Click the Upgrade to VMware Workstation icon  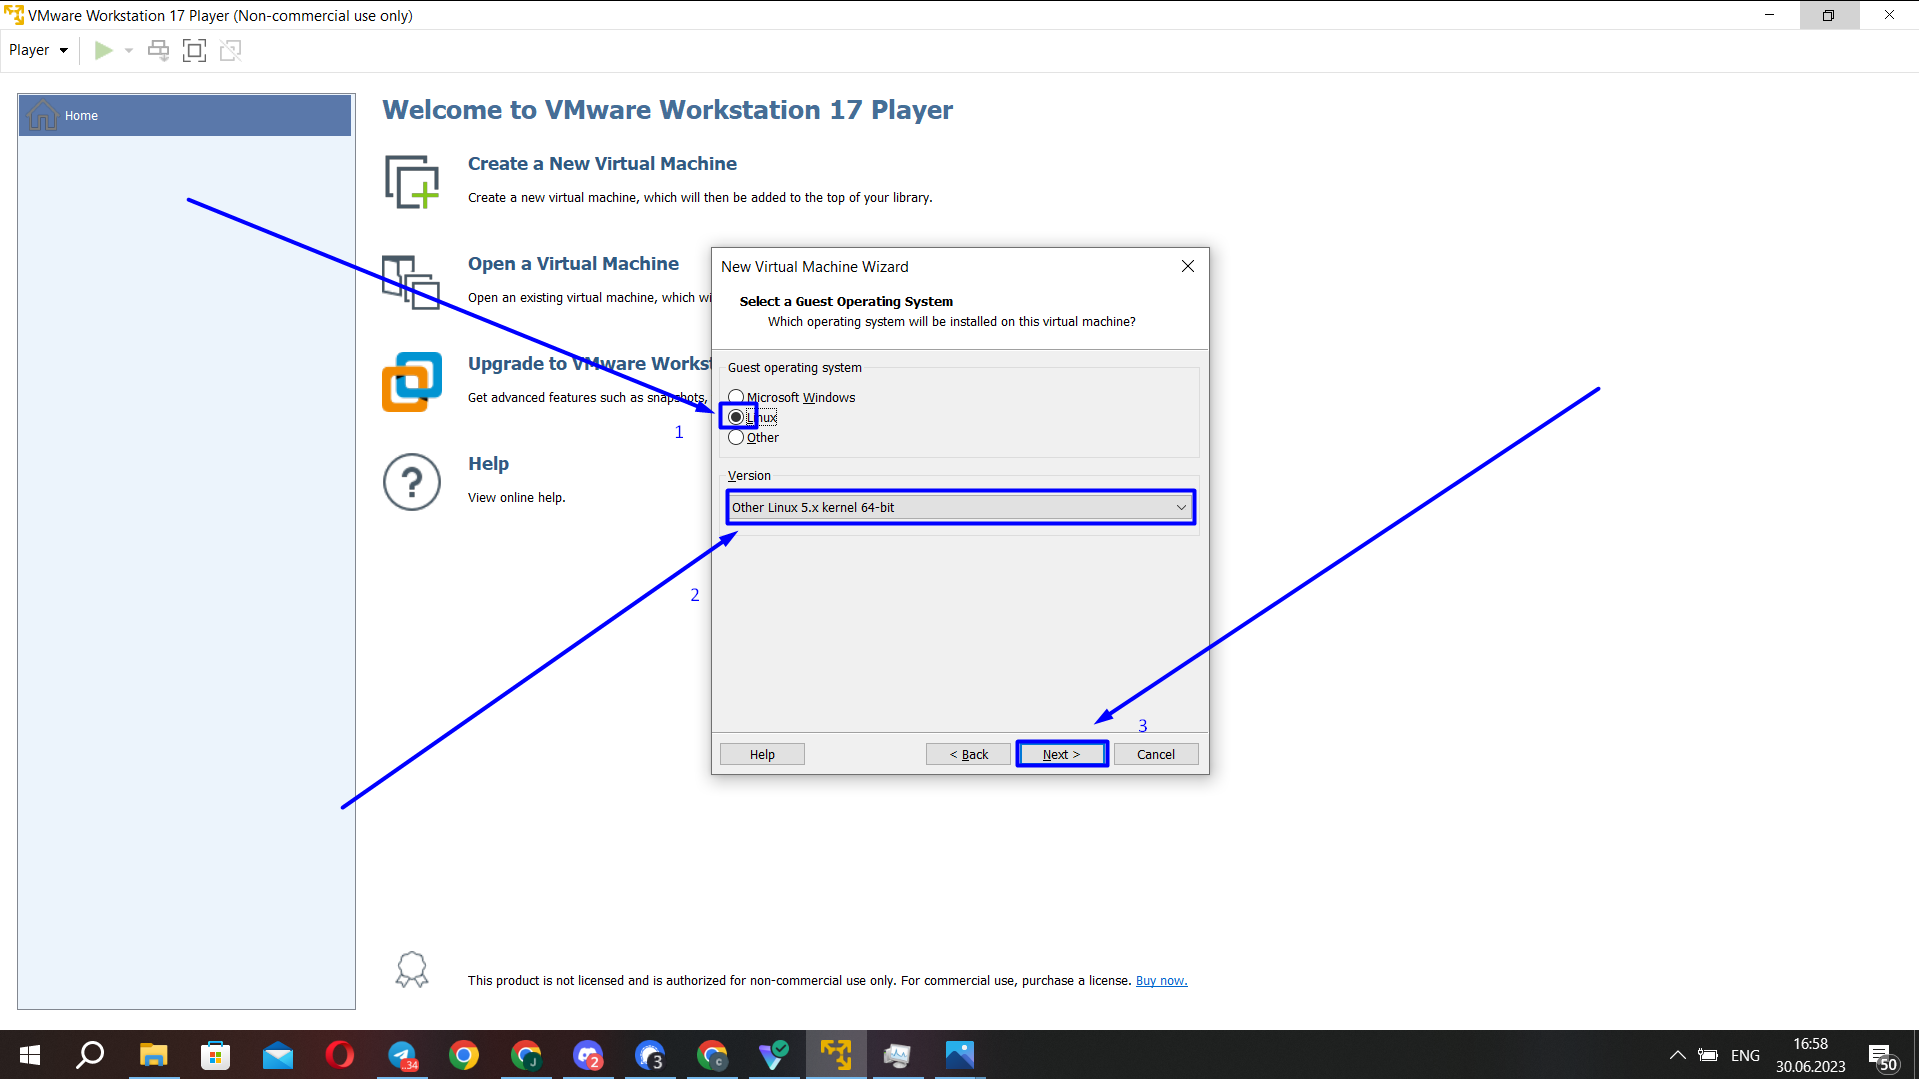(412, 381)
